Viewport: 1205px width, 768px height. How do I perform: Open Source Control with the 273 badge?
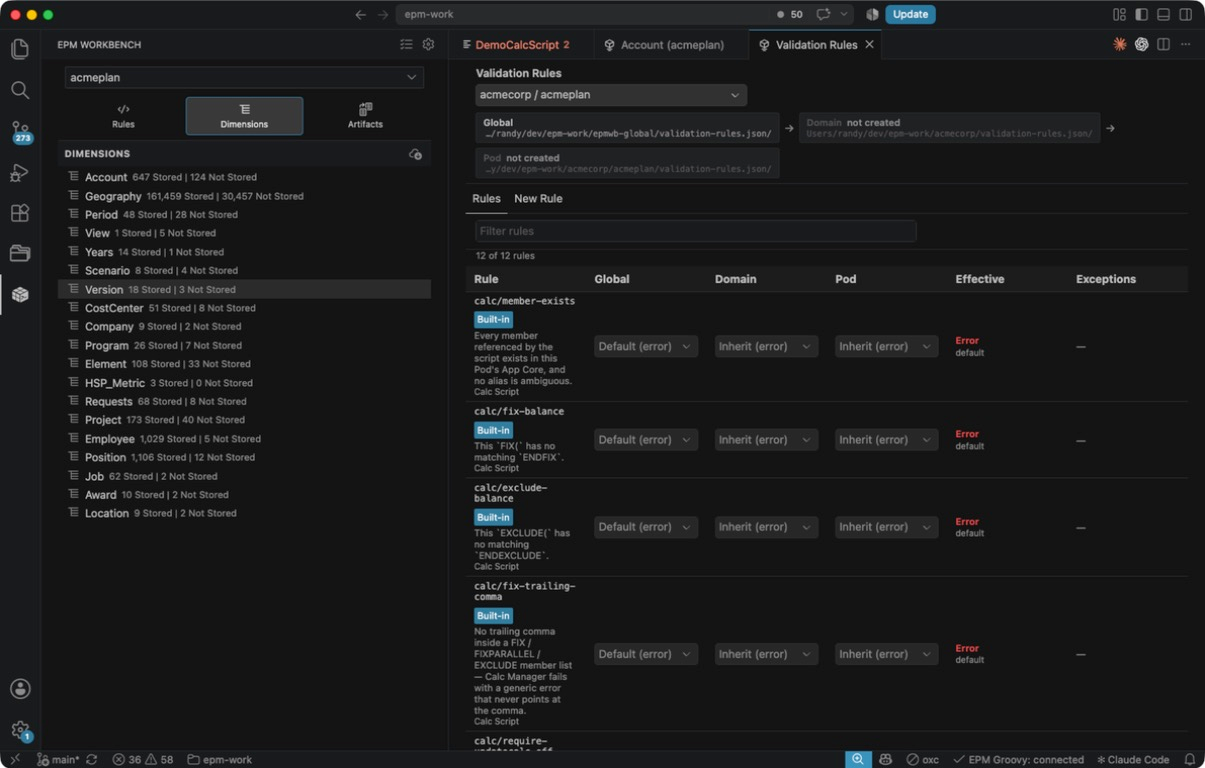pos(20,131)
